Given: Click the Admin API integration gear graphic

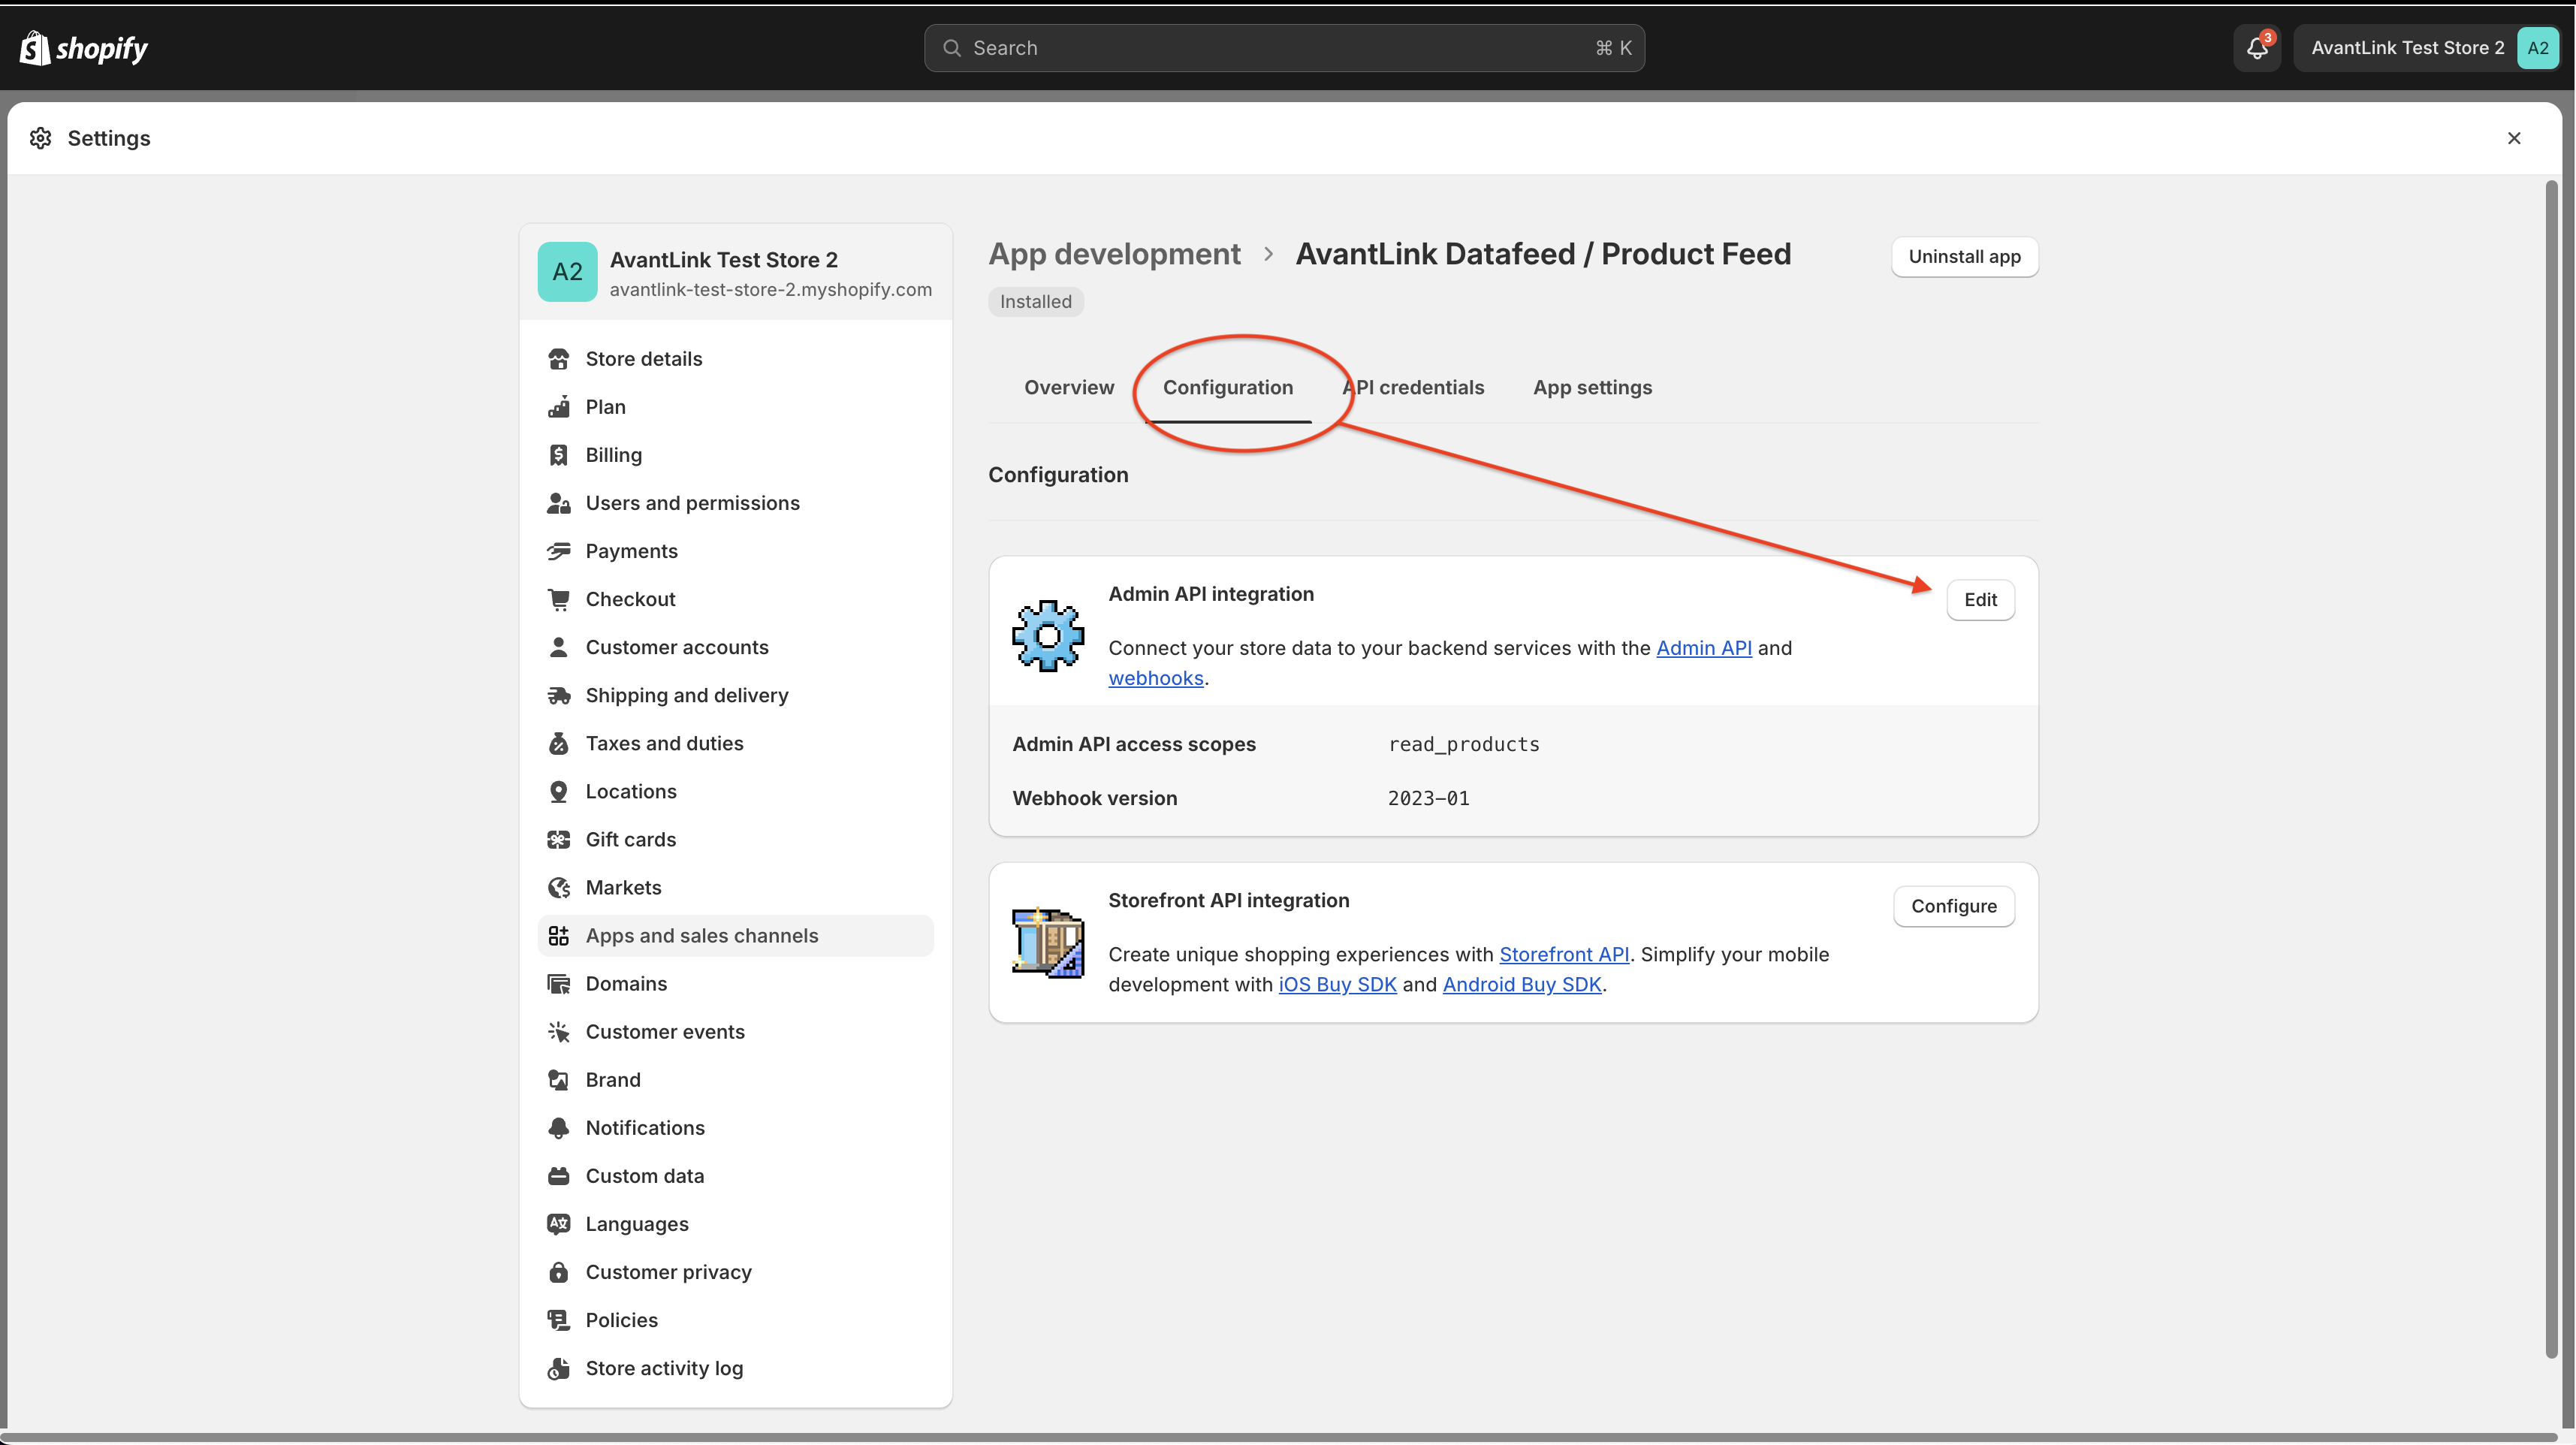Looking at the screenshot, I should click(1047, 635).
